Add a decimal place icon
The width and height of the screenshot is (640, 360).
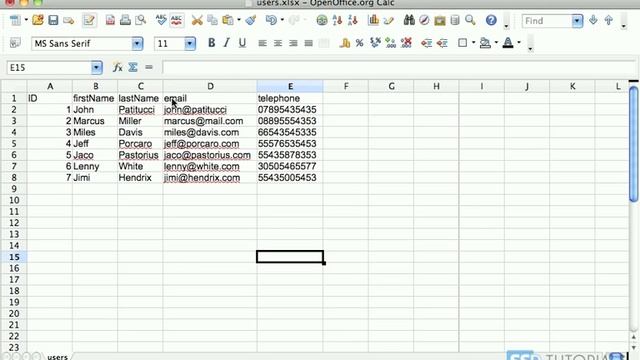[x=390, y=43]
